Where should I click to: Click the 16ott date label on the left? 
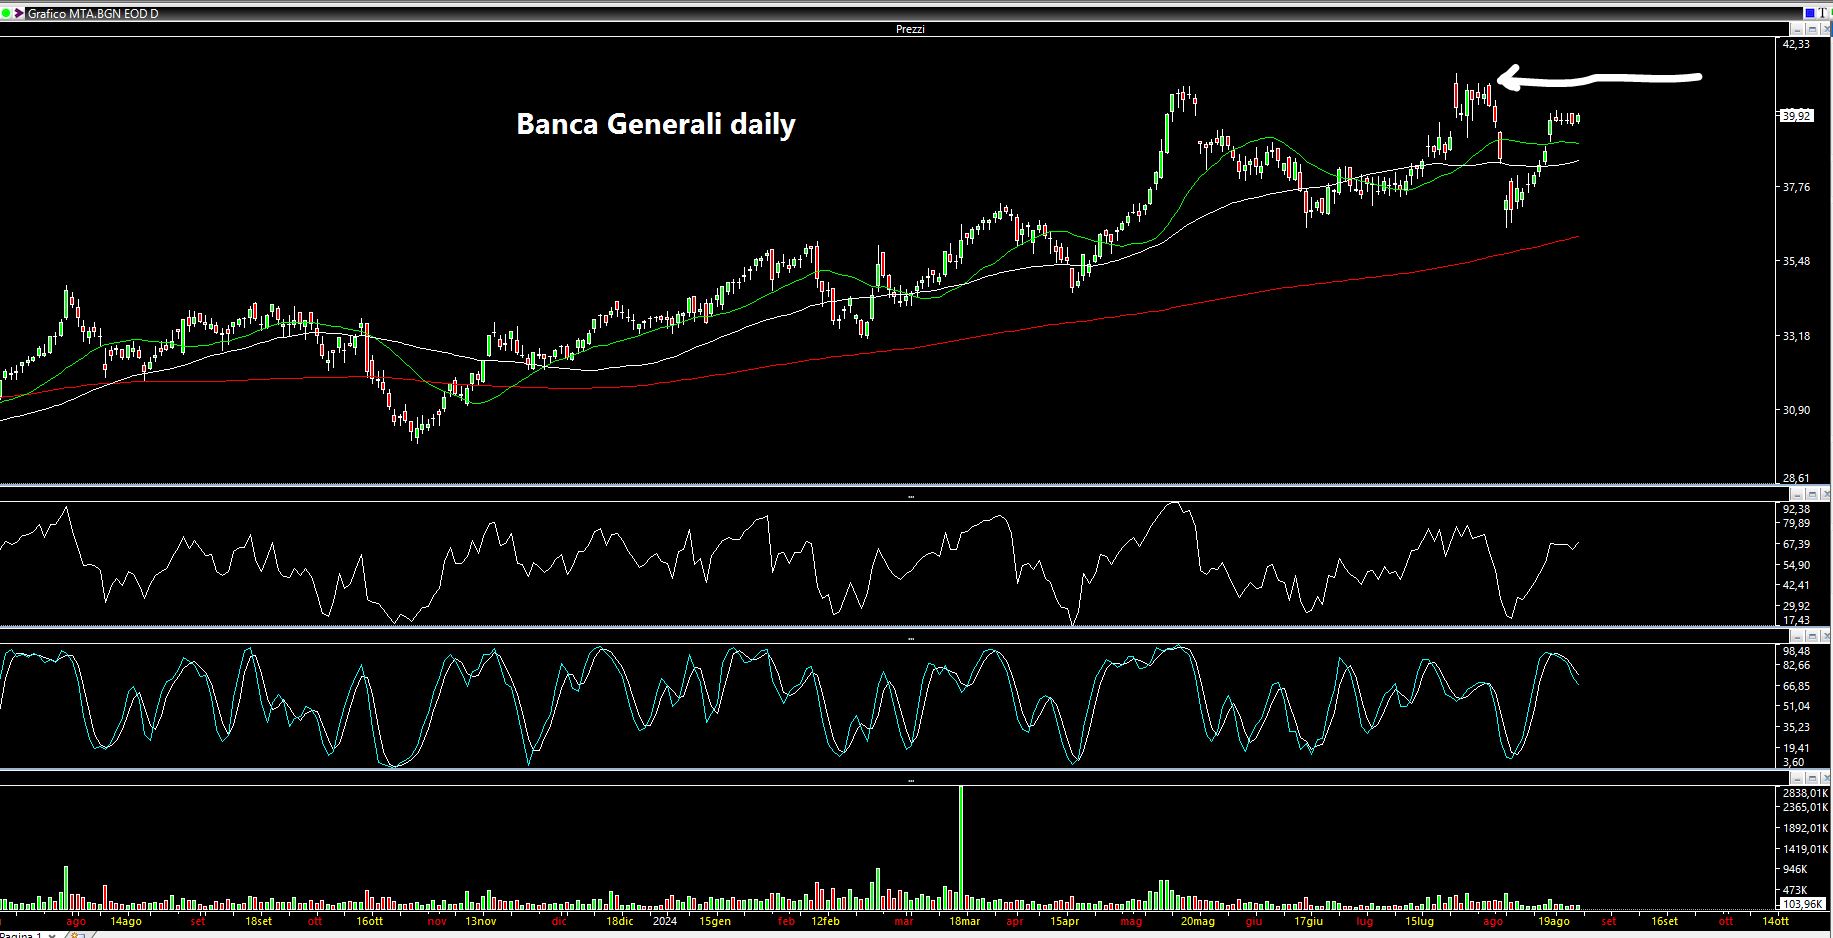tap(369, 921)
